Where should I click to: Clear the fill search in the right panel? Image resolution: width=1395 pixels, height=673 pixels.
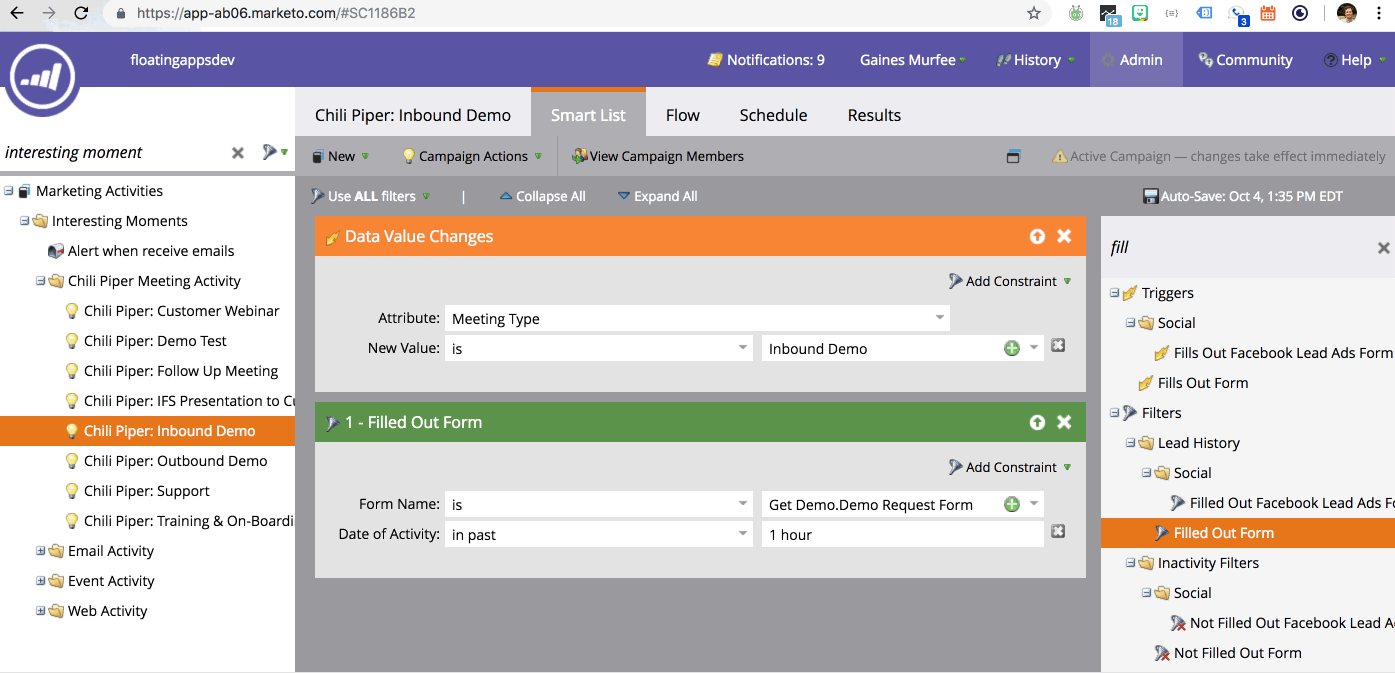tap(1383, 248)
